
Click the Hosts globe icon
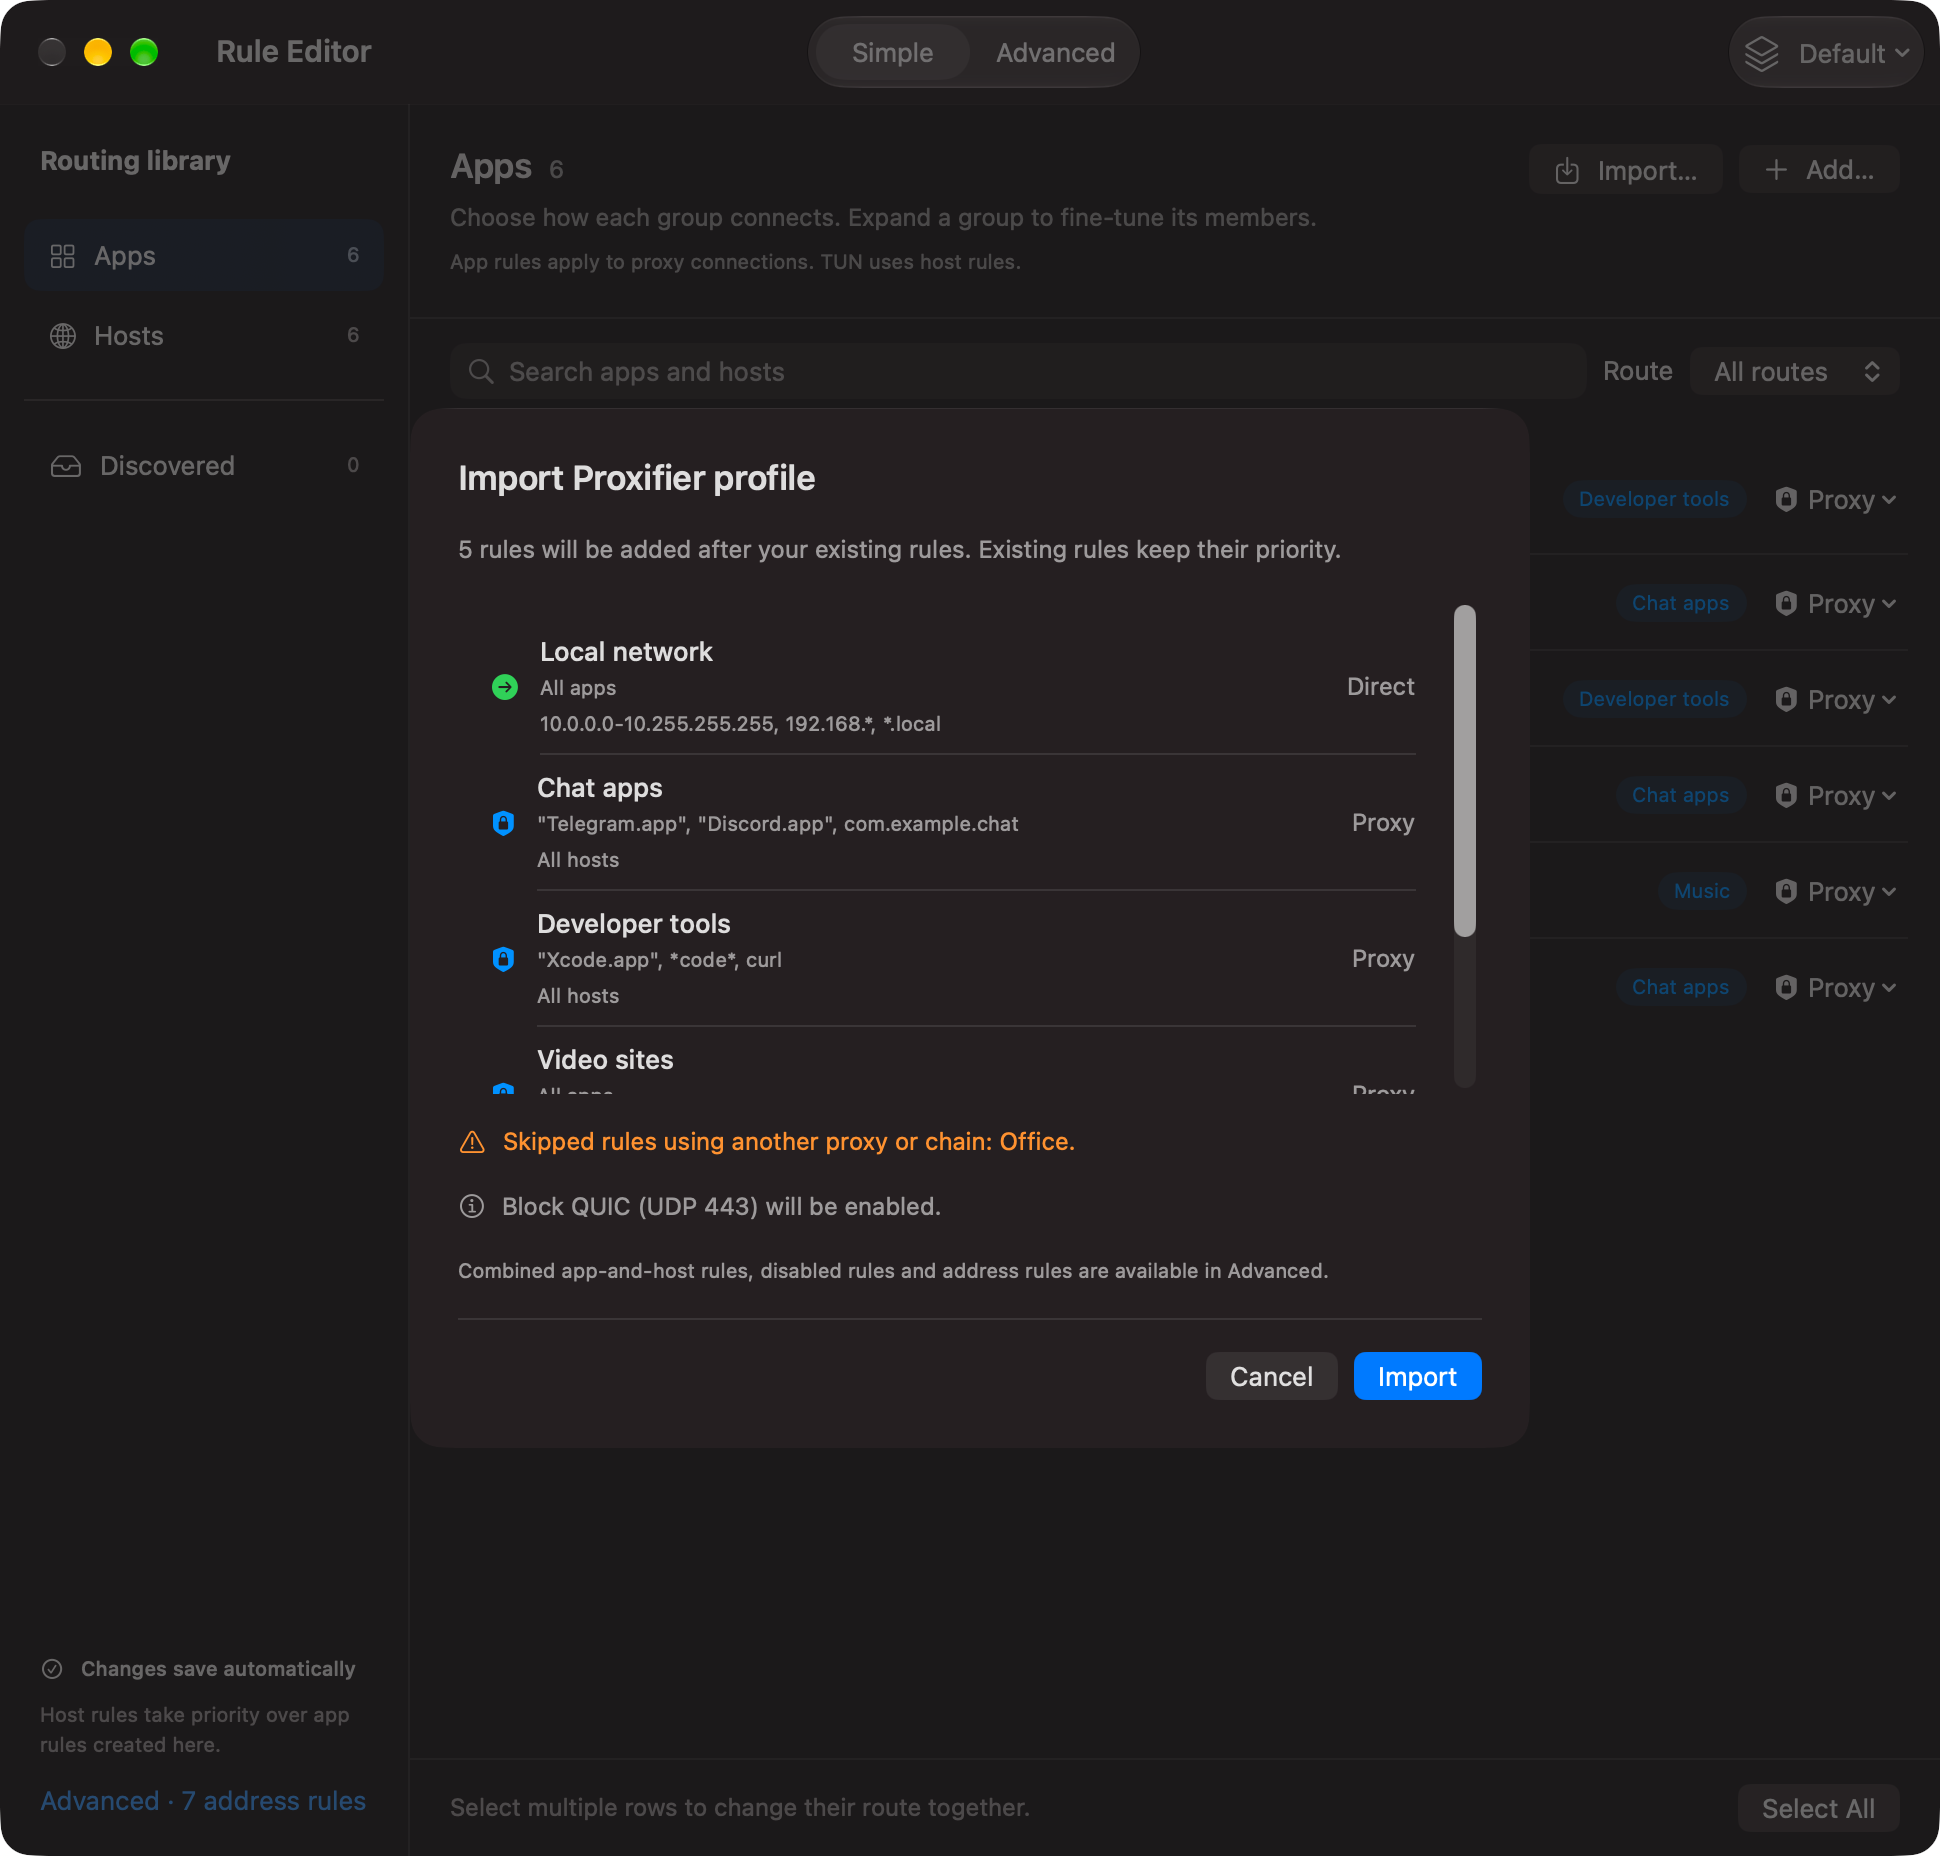(x=62, y=336)
